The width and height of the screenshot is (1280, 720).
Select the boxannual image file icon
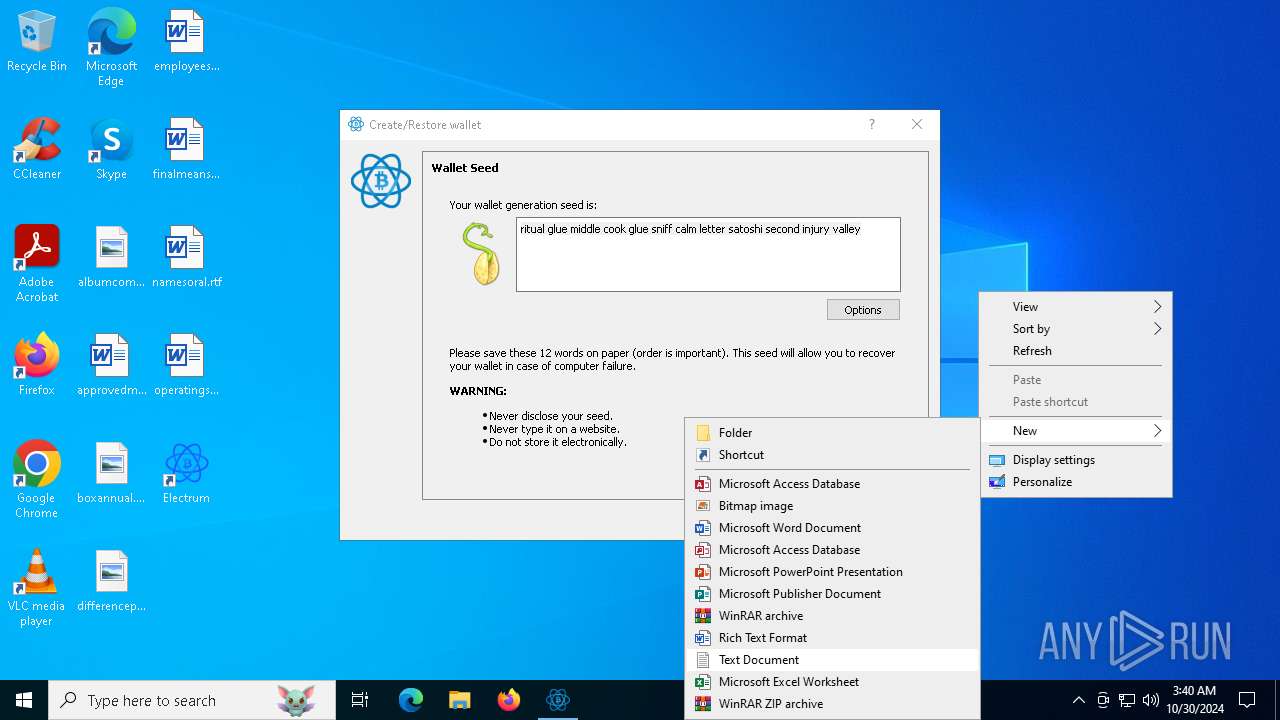point(111,473)
